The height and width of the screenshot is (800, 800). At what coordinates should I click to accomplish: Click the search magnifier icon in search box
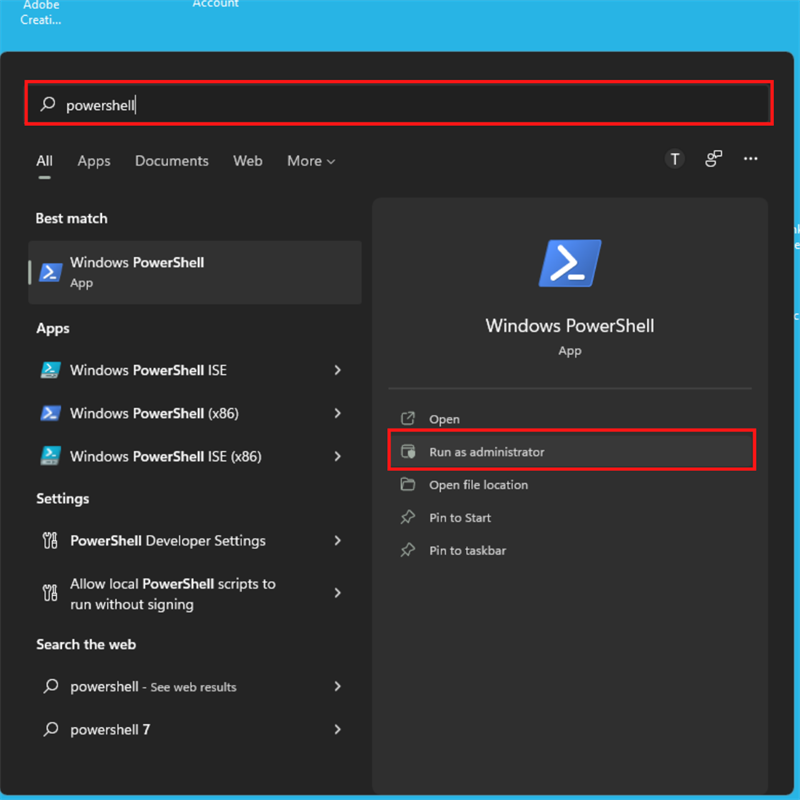(x=48, y=104)
